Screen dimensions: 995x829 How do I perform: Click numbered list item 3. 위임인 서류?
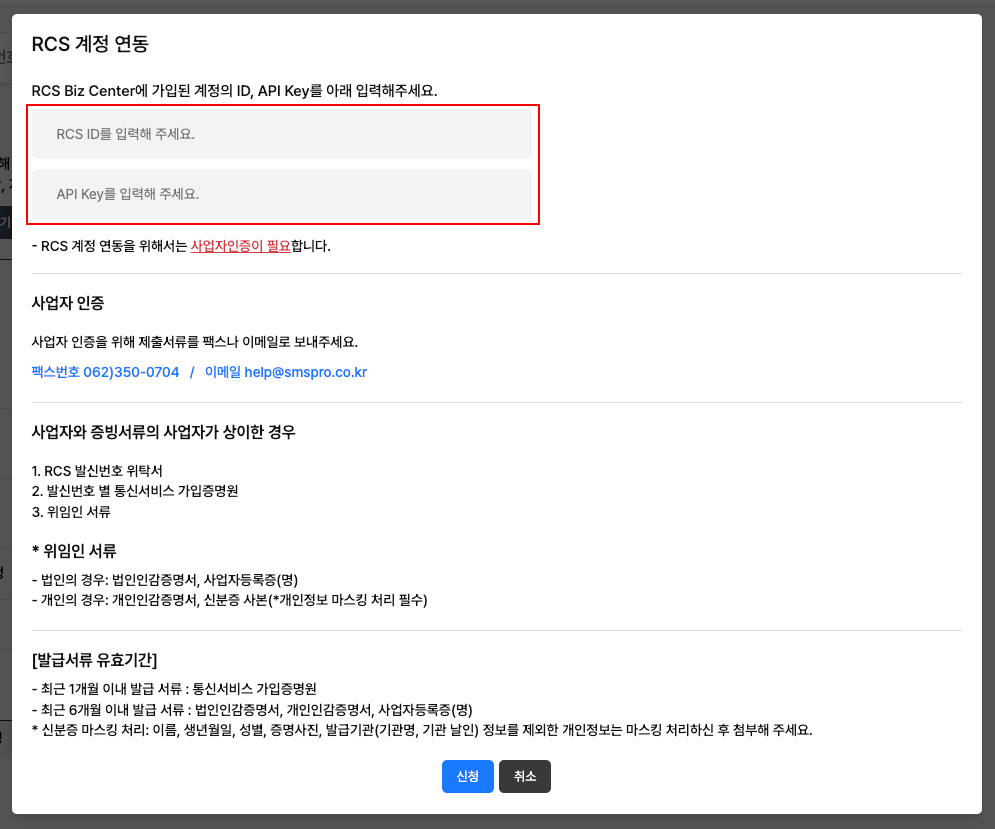71,512
